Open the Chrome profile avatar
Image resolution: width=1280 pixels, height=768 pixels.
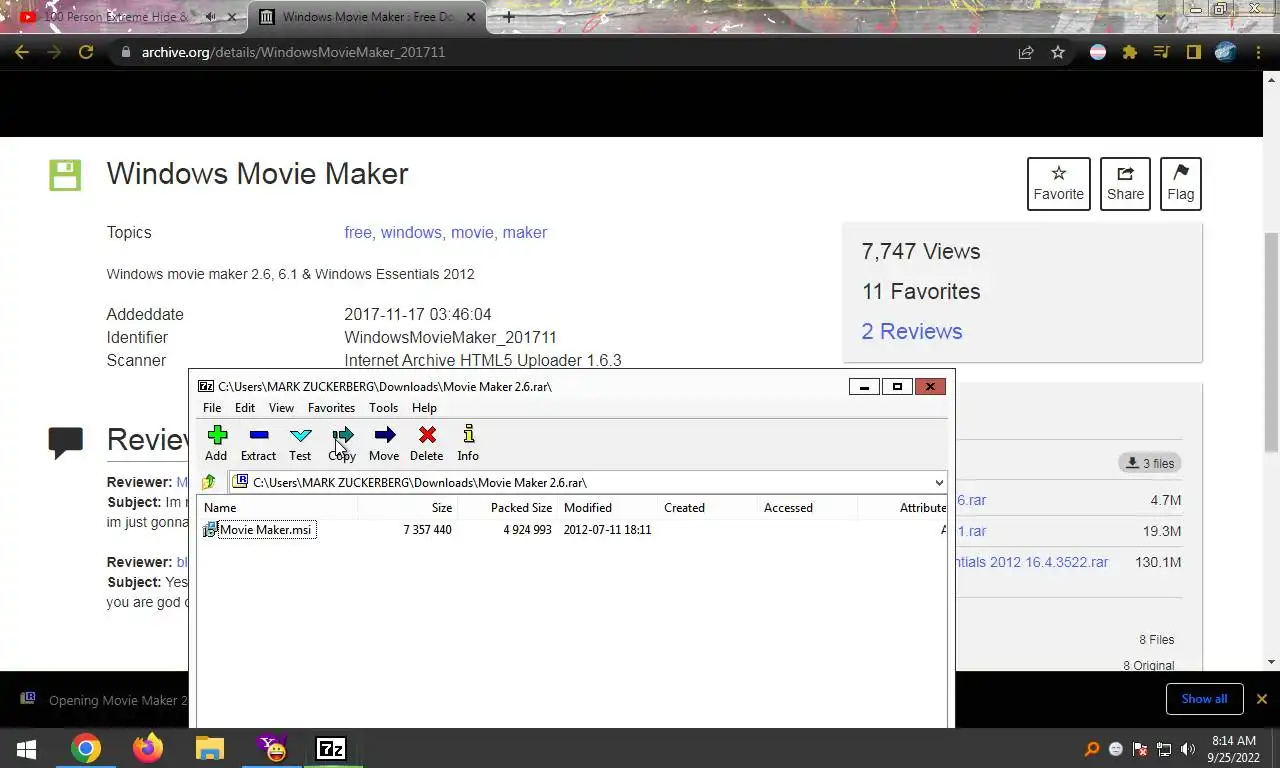point(1225,52)
